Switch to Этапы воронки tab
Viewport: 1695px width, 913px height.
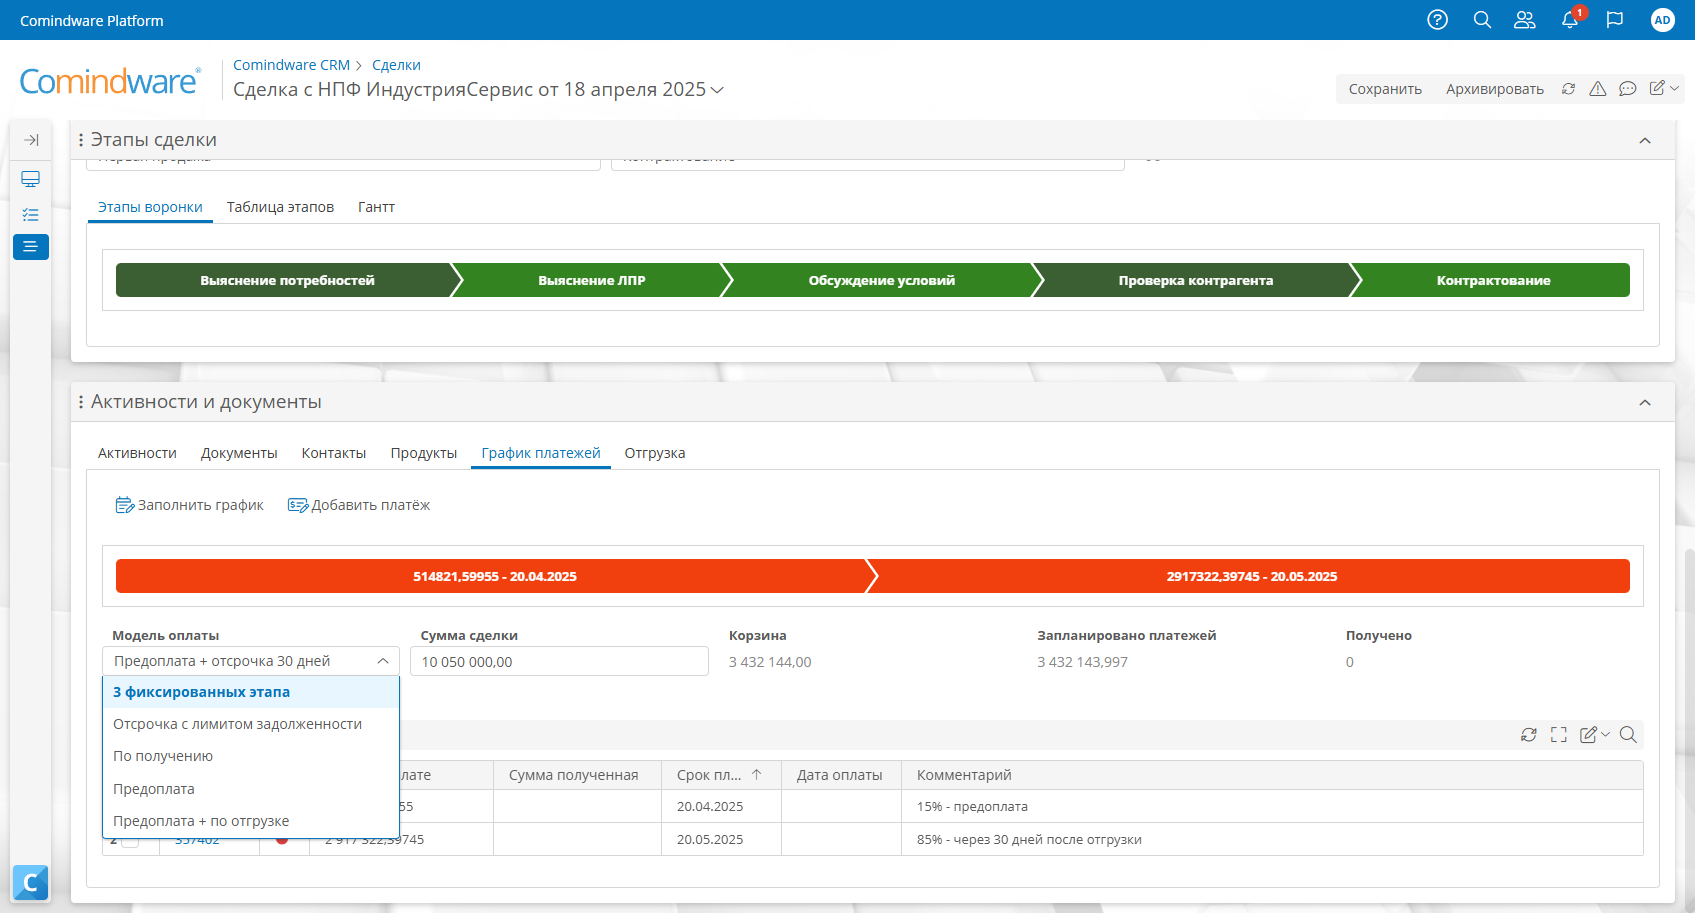click(150, 207)
